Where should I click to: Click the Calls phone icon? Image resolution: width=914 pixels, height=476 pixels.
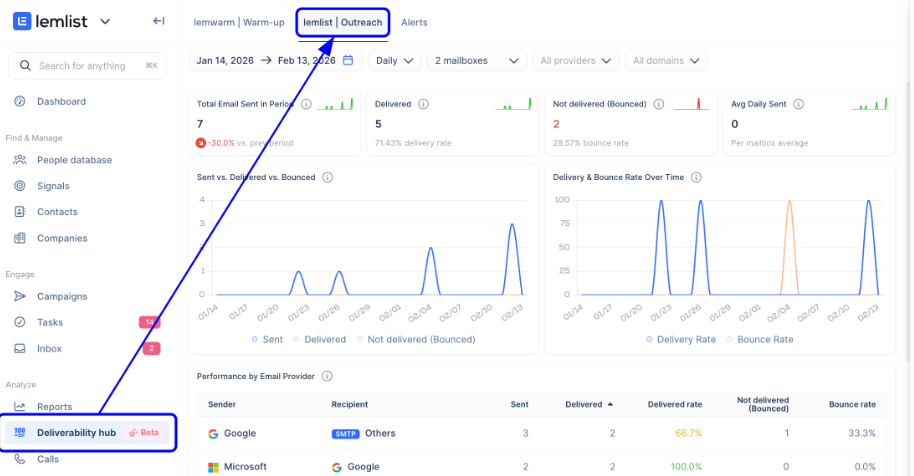point(20,459)
